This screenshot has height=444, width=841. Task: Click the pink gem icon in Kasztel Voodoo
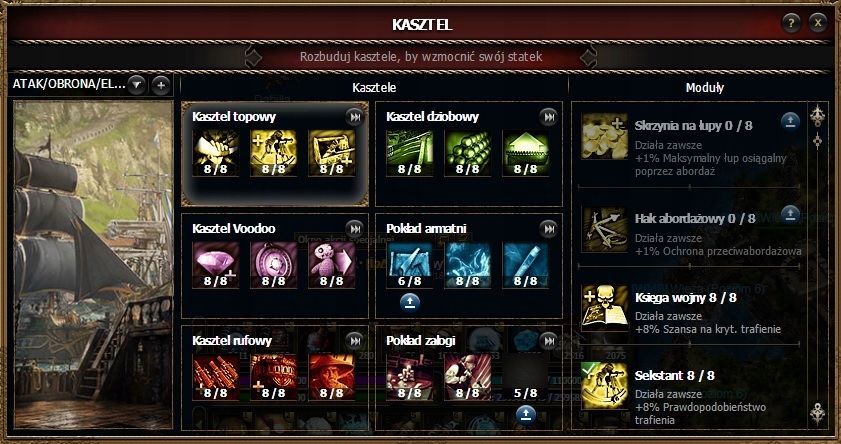pyautogui.click(x=216, y=265)
